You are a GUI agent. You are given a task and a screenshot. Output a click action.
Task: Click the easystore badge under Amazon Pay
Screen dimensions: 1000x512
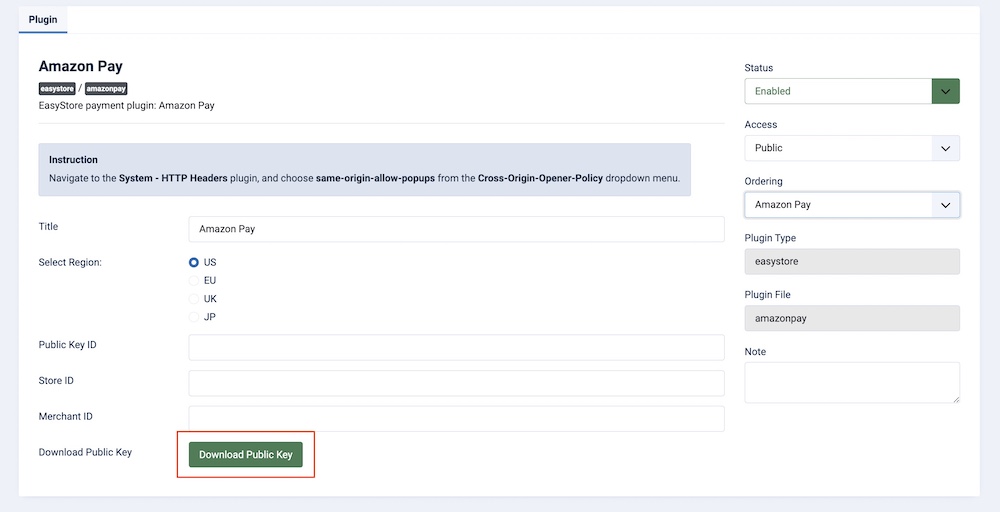click(x=57, y=89)
